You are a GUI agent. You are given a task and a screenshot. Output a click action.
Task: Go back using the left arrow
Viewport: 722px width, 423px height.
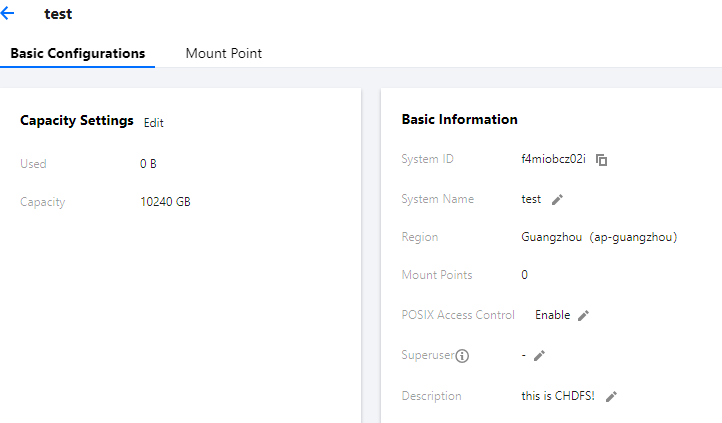pyautogui.click(x=9, y=15)
